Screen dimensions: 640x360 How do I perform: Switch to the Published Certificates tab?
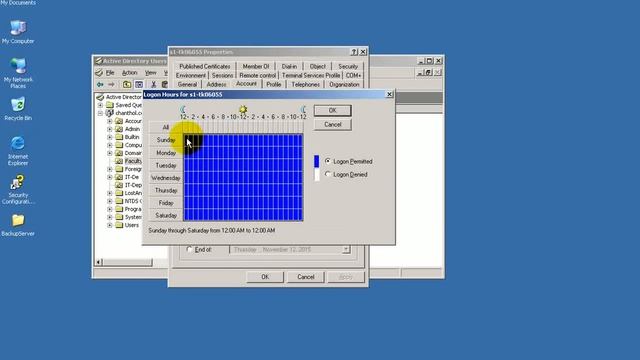205,66
